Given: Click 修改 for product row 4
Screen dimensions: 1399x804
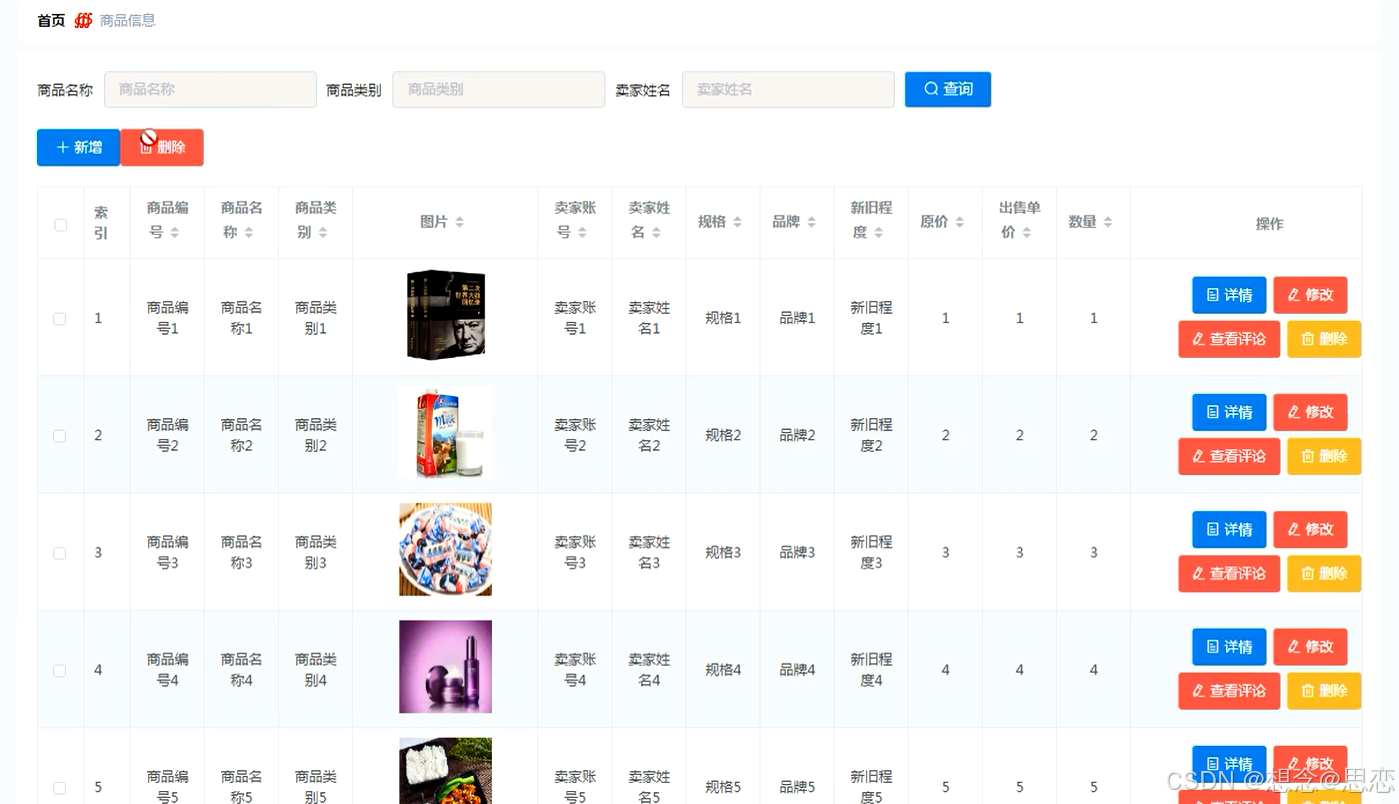Looking at the screenshot, I should pyautogui.click(x=1310, y=647).
